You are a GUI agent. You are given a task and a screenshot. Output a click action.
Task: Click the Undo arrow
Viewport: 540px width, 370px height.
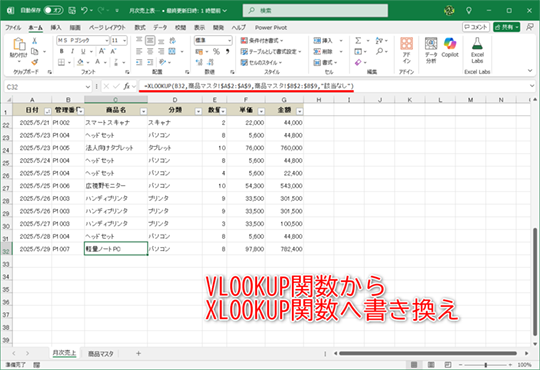(84, 11)
